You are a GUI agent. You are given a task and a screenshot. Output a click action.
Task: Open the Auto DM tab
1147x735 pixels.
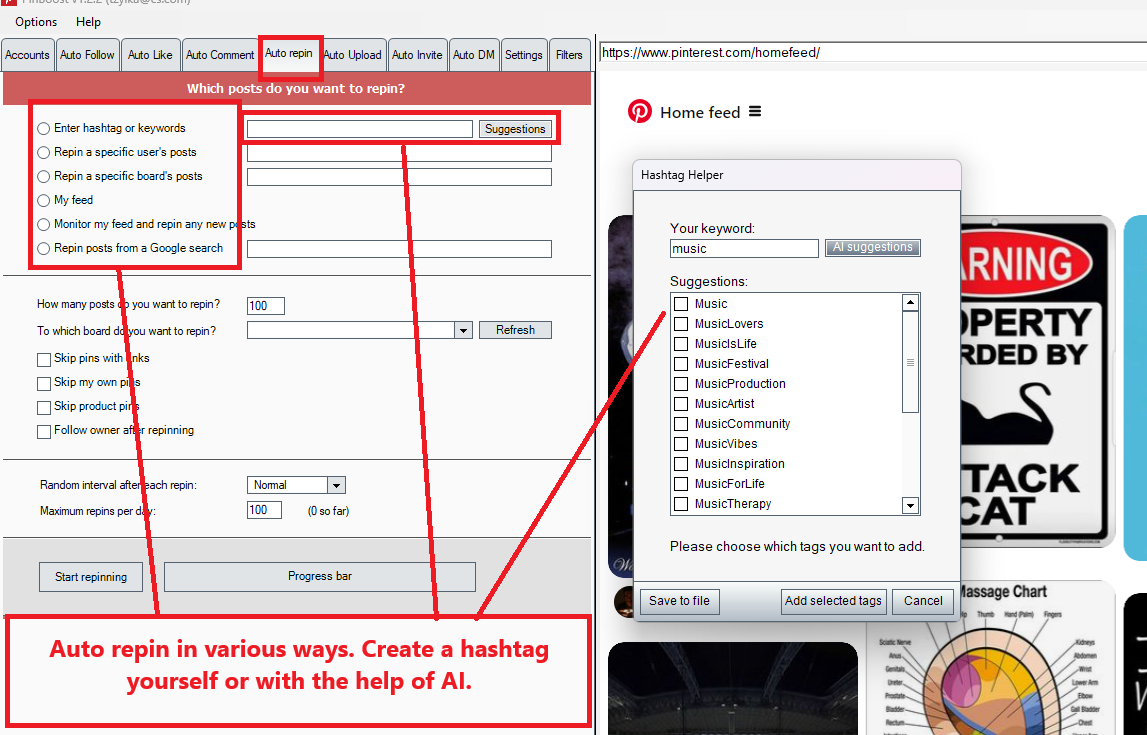(474, 55)
